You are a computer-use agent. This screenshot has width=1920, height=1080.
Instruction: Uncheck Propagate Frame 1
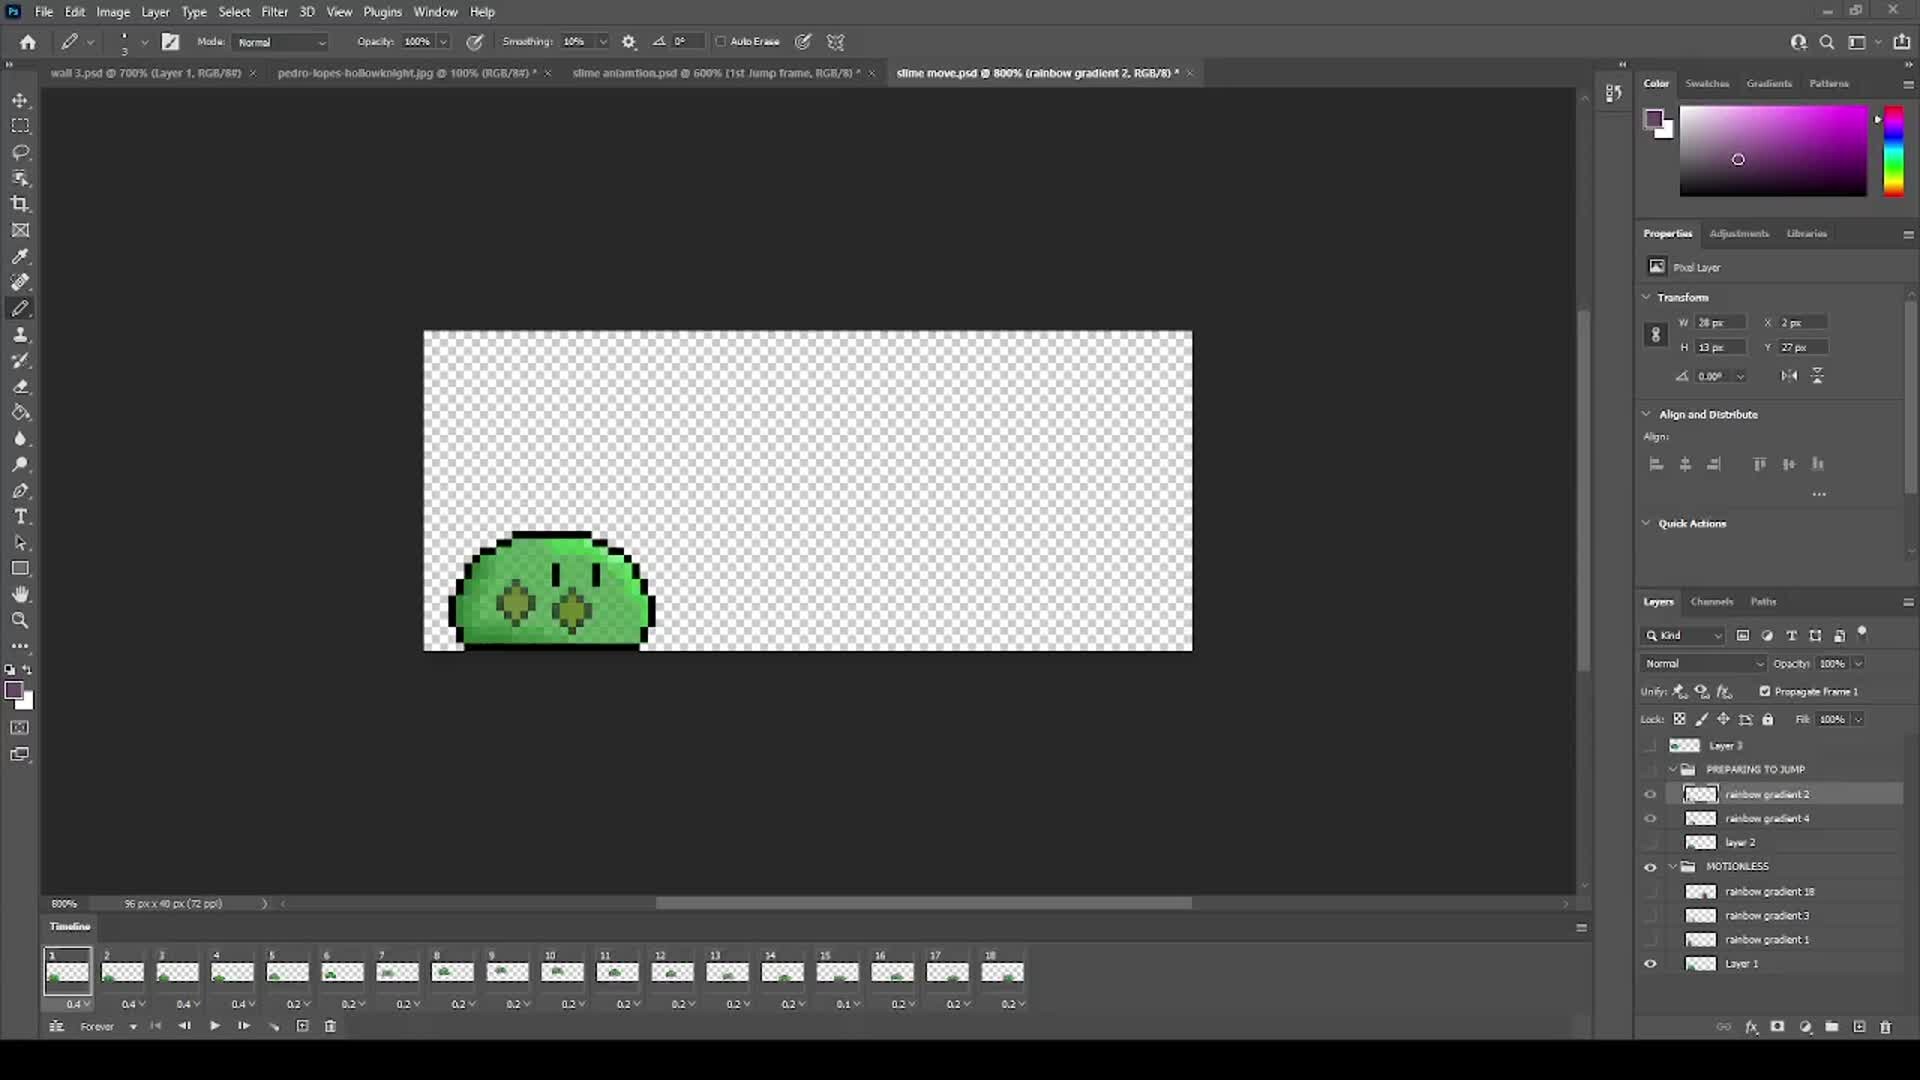pos(1764,691)
